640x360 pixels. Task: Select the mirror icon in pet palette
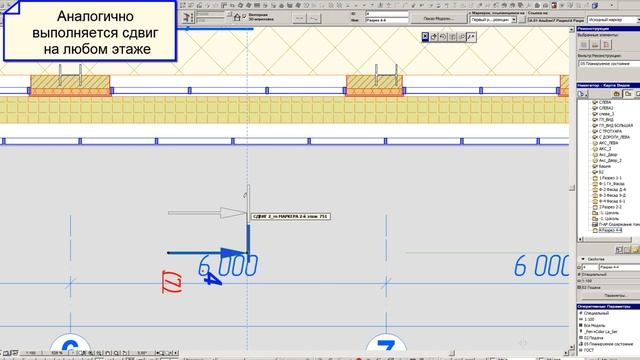point(453,37)
